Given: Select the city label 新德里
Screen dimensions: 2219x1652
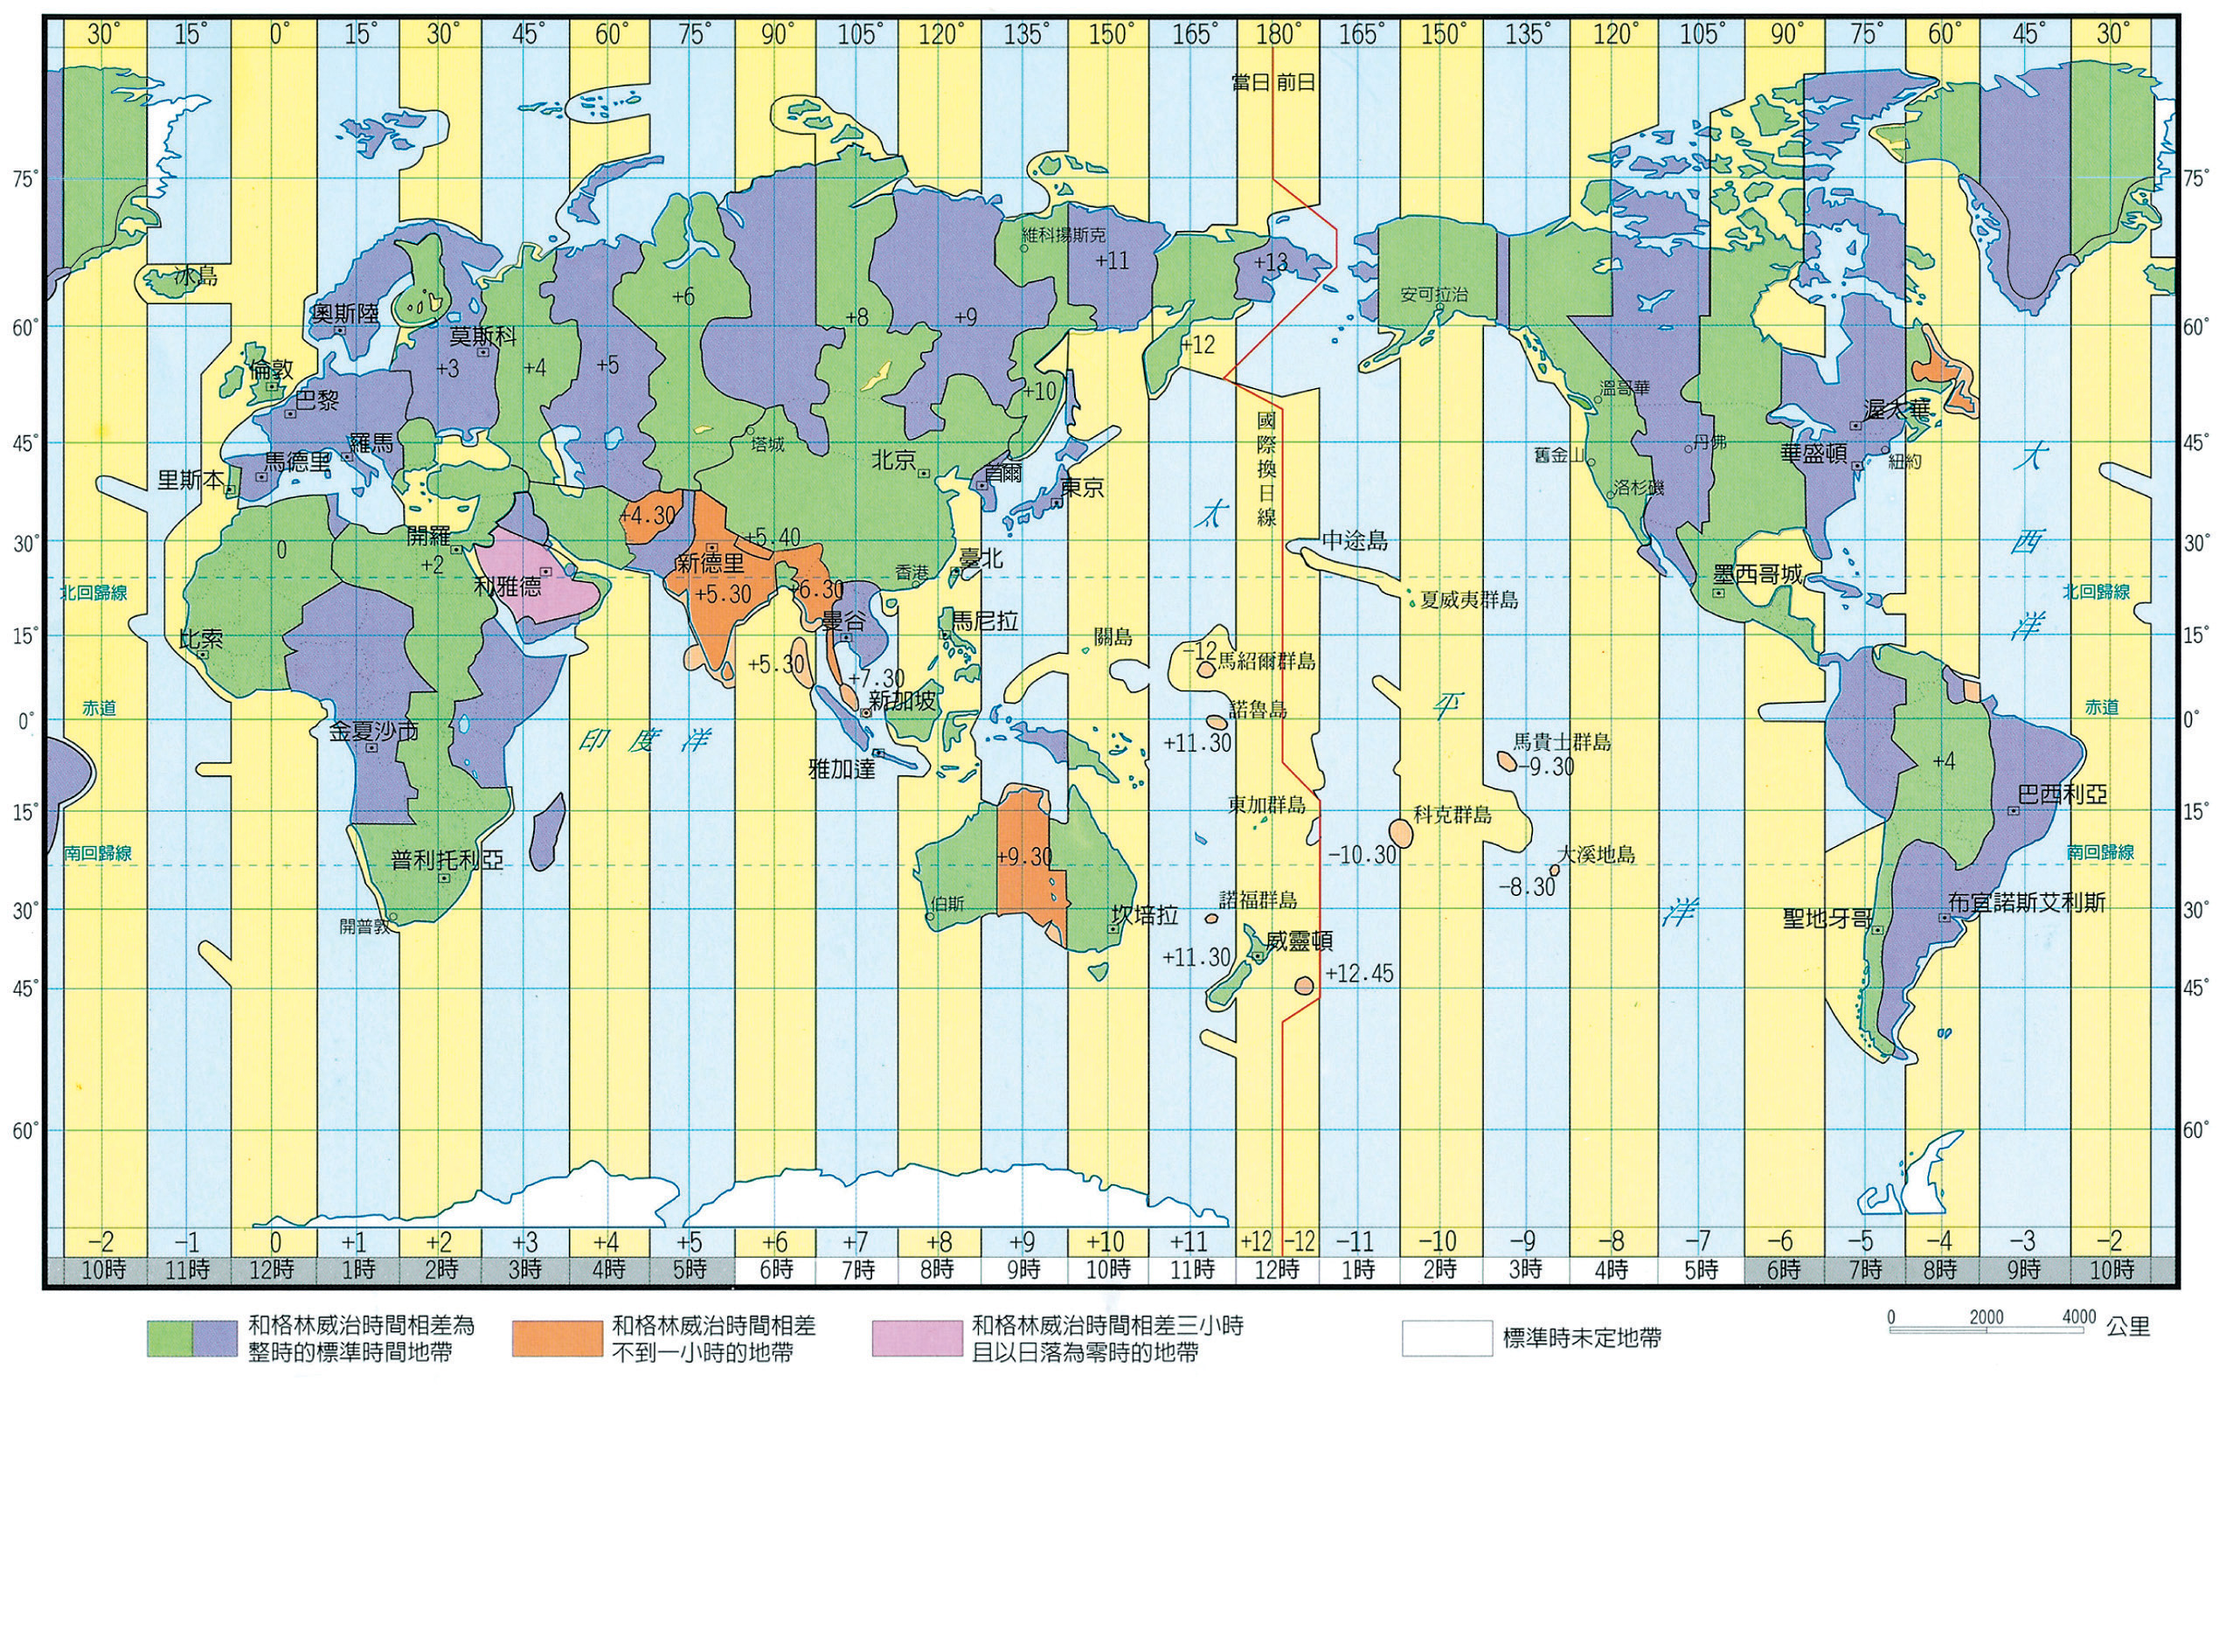Looking at the screenshot, I should click(x=711, y=564).
